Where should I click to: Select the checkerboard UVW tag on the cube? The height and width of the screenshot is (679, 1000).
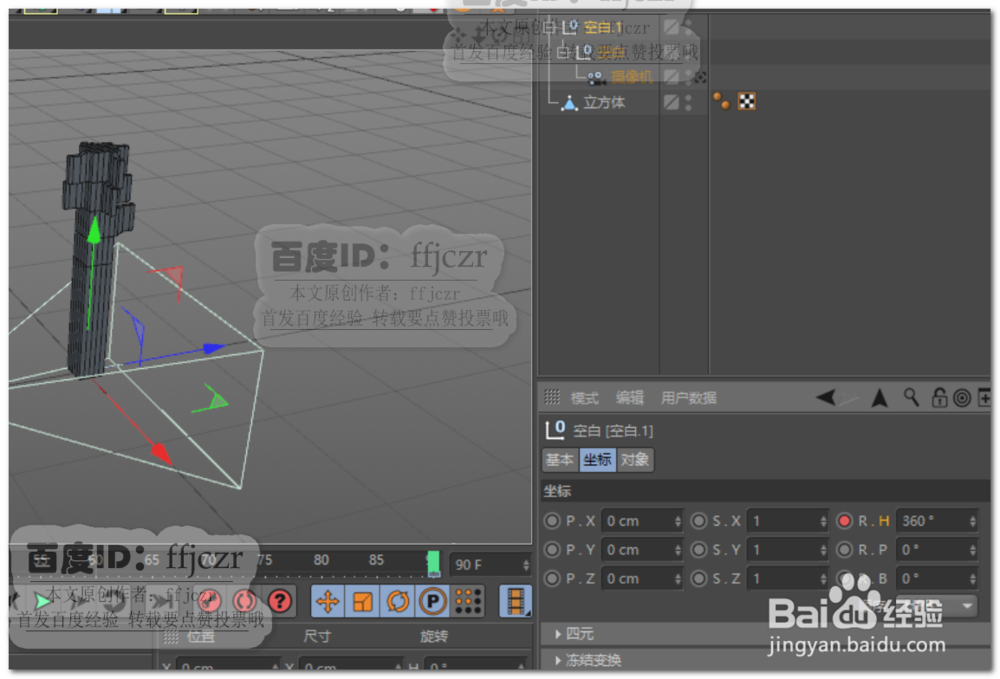(747, 101)
